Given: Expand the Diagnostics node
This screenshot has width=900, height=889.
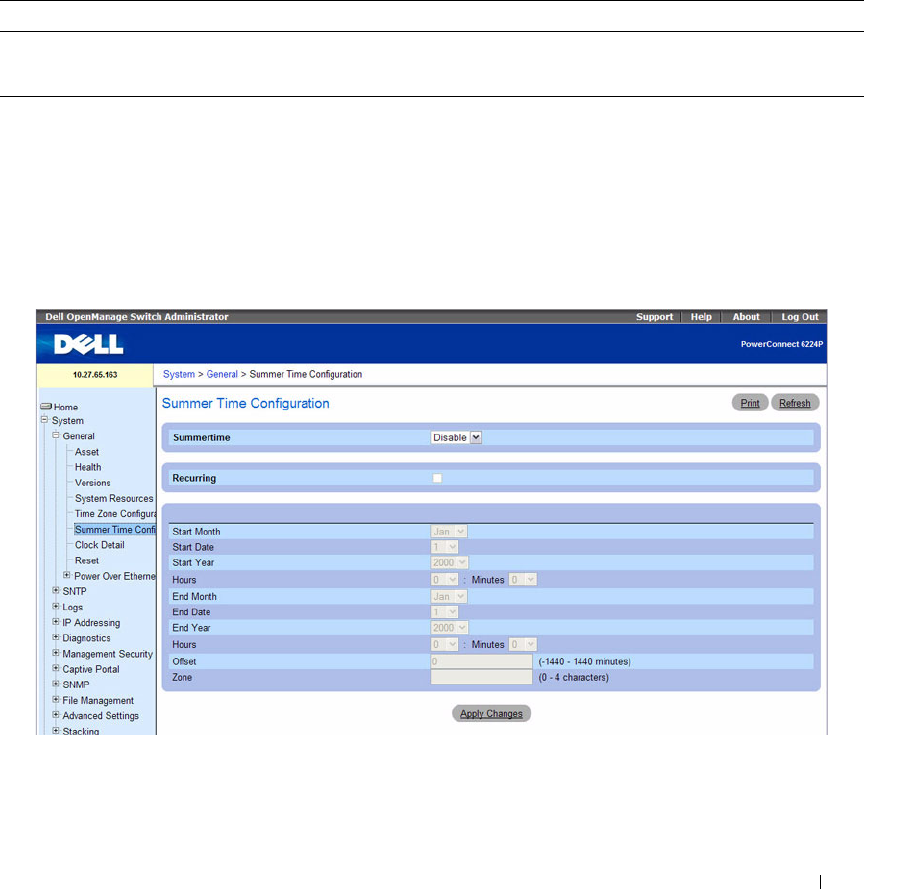Looking at the screenshot, I should tap(56, 637).
